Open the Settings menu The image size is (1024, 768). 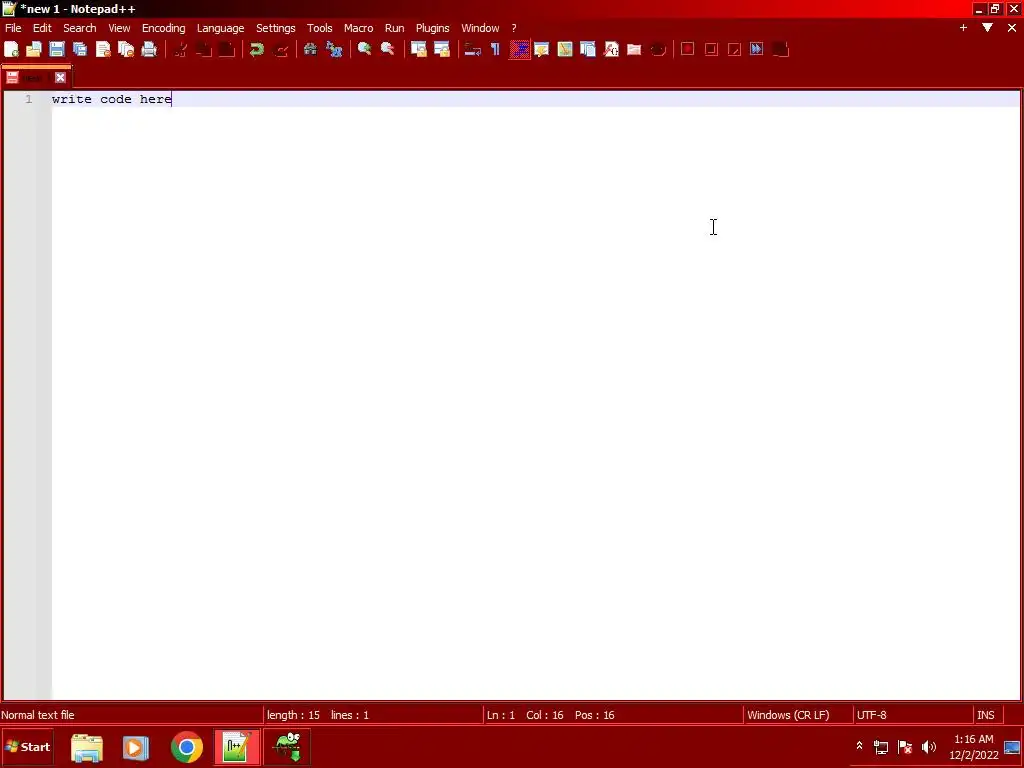pyautogui.click(x=276, y=28)
